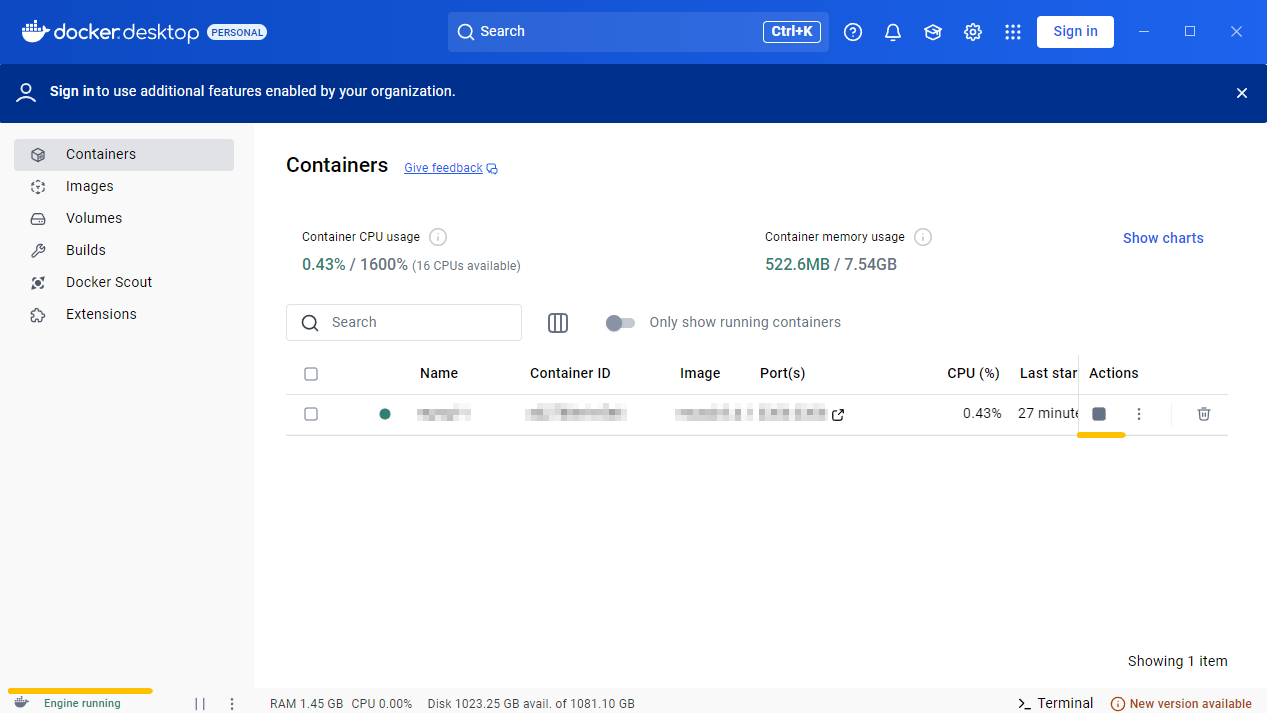Image resolution: width=1267 pixels, height=713 pixels.
Task: Toggle Only show running containers
Action: pyautogui.click(x=620, y=323)
